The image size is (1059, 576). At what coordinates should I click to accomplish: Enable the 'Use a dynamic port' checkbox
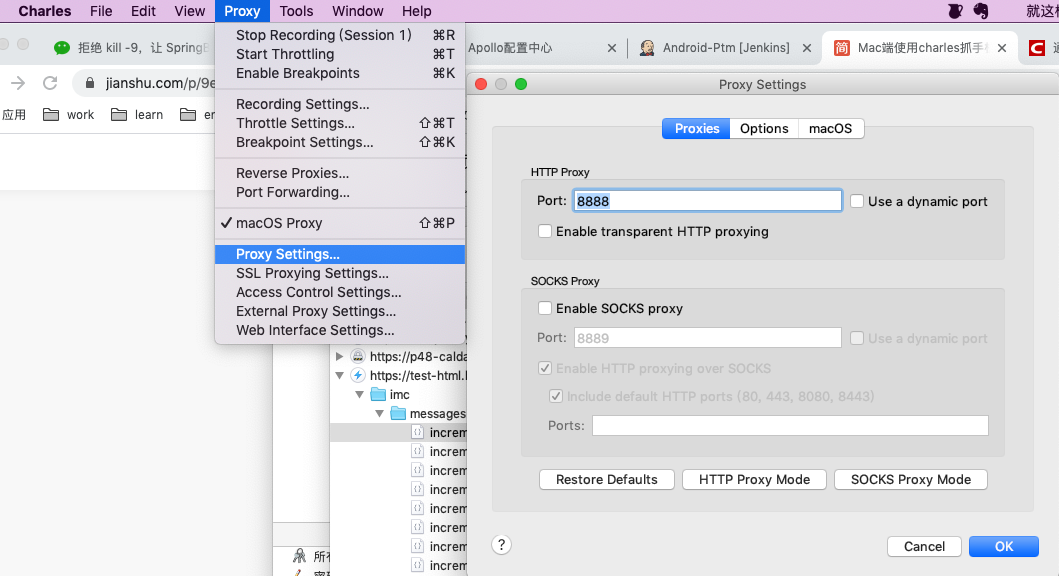(x=857, y=201)
